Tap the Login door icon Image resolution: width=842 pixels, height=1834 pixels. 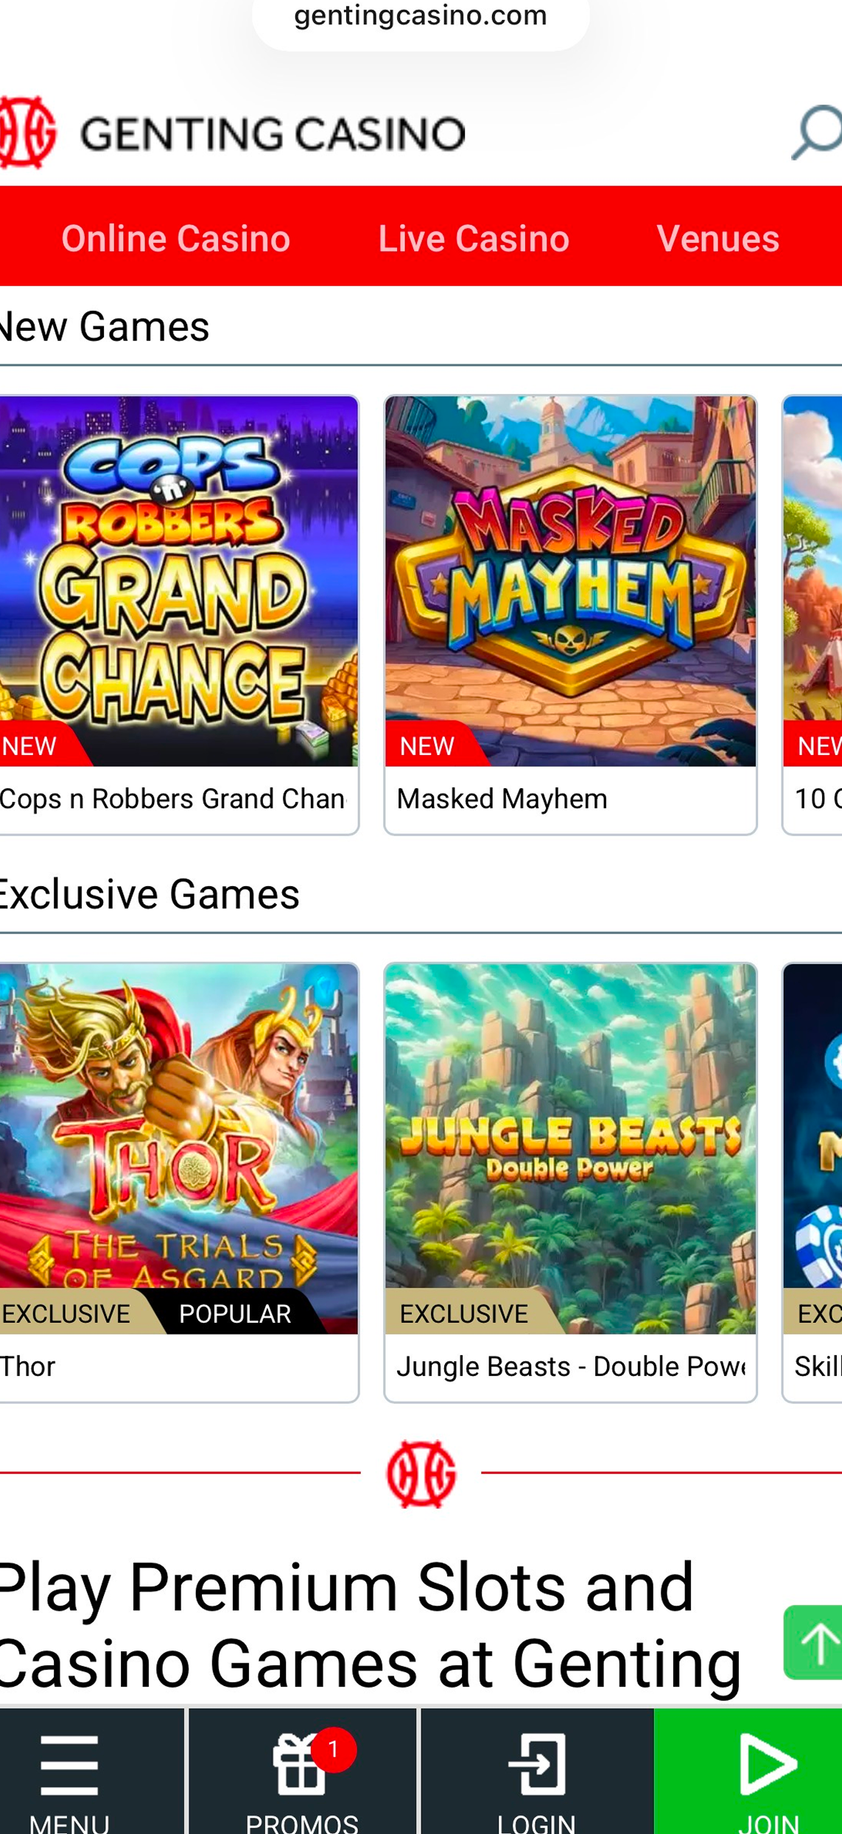tap(537, 1766)
